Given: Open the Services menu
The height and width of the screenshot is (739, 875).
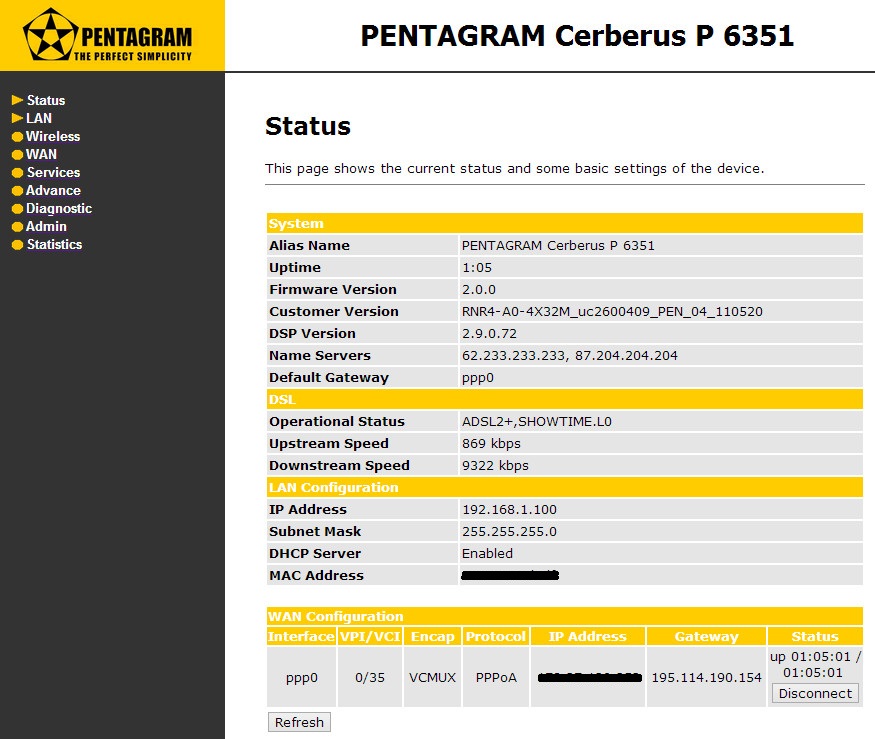Looking at the screenshot, I should click(x=54, y=172).
